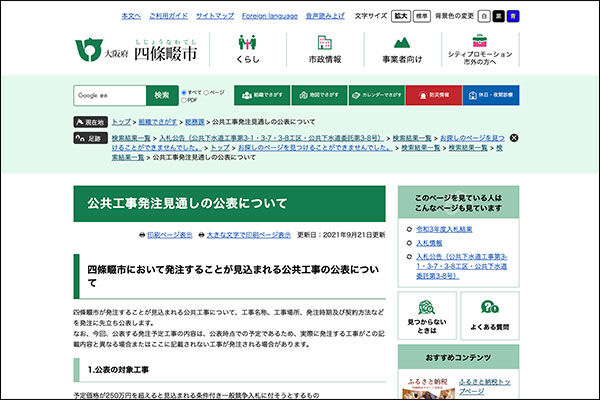Click the heading 1.公表の対象工事
Viewport: 600px width, 400px height.
[118, 370]
